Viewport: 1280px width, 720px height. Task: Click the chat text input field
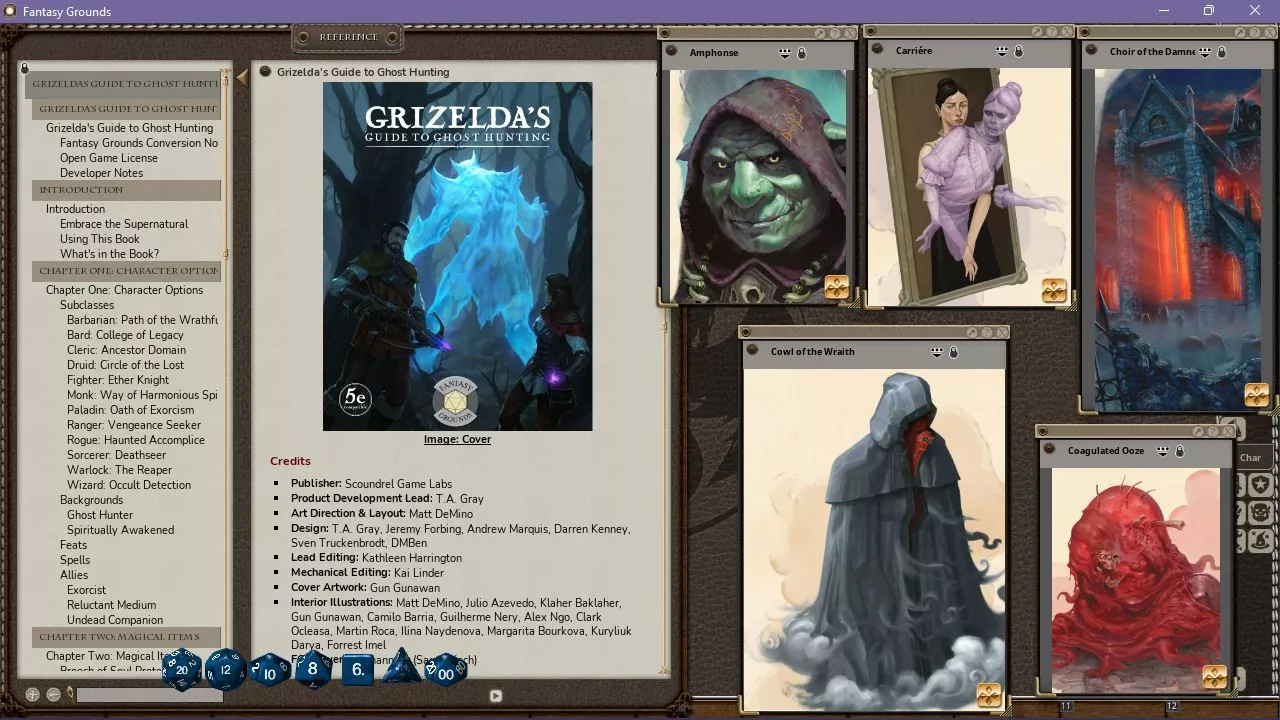tap(150, 694)
